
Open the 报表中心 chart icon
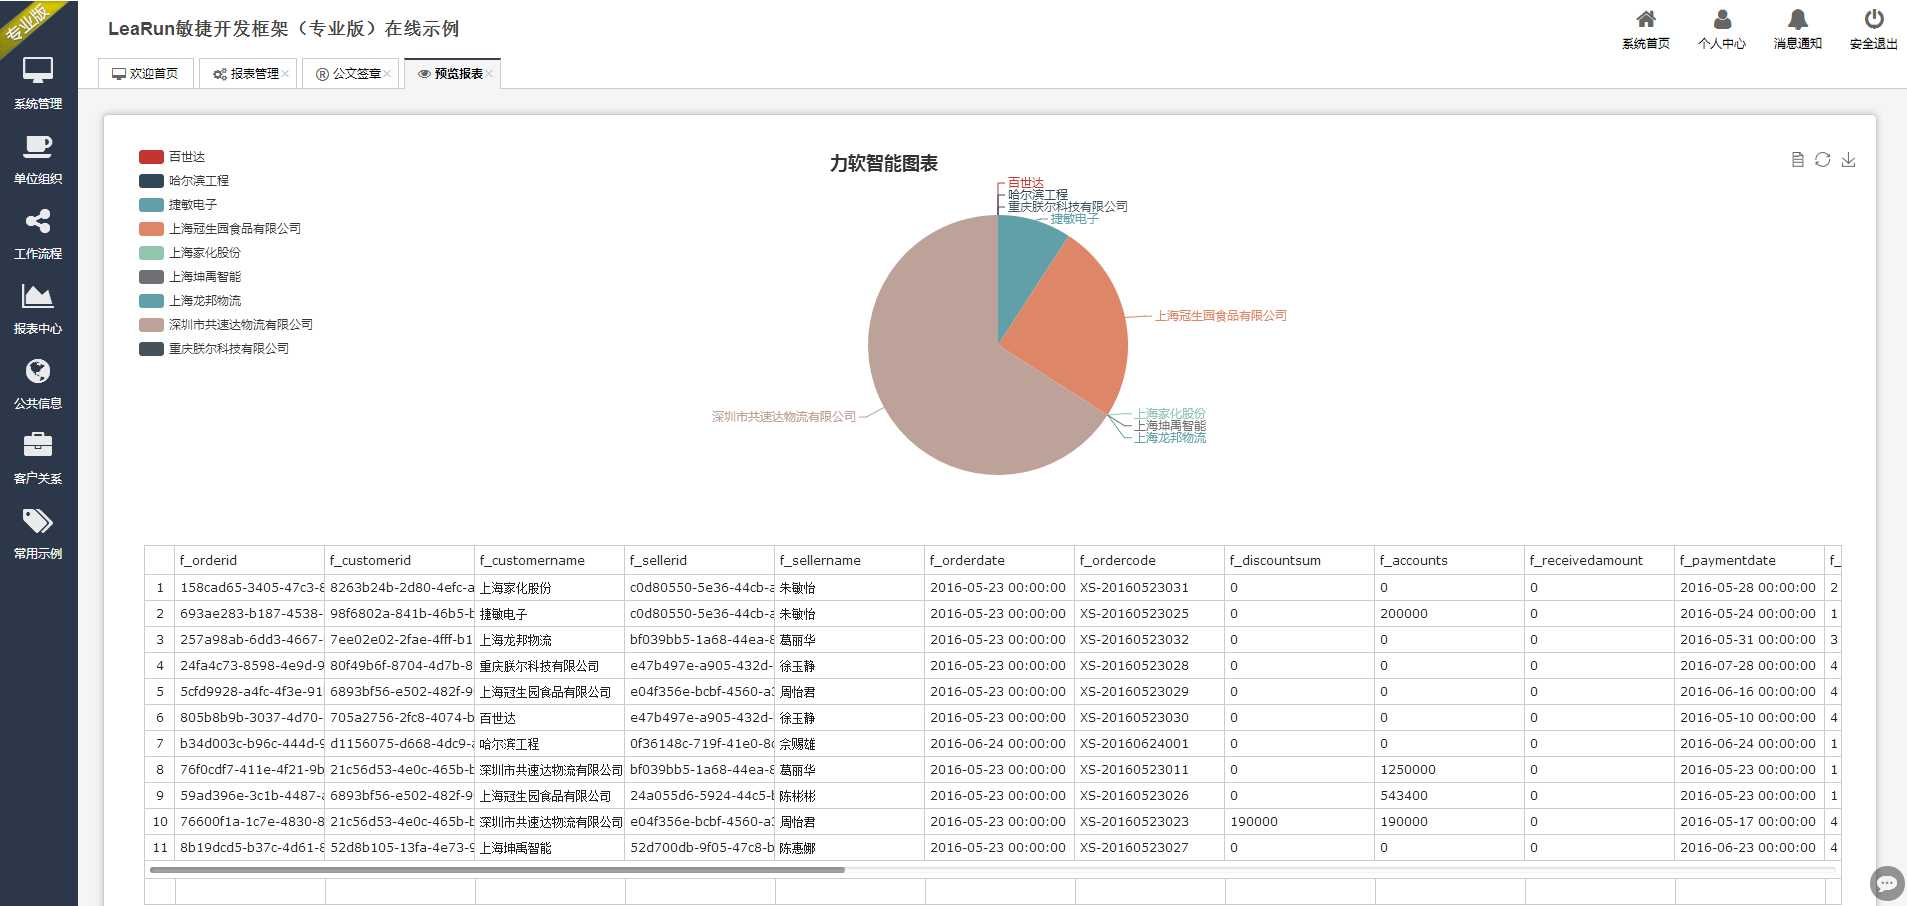[x=38, y=296]
